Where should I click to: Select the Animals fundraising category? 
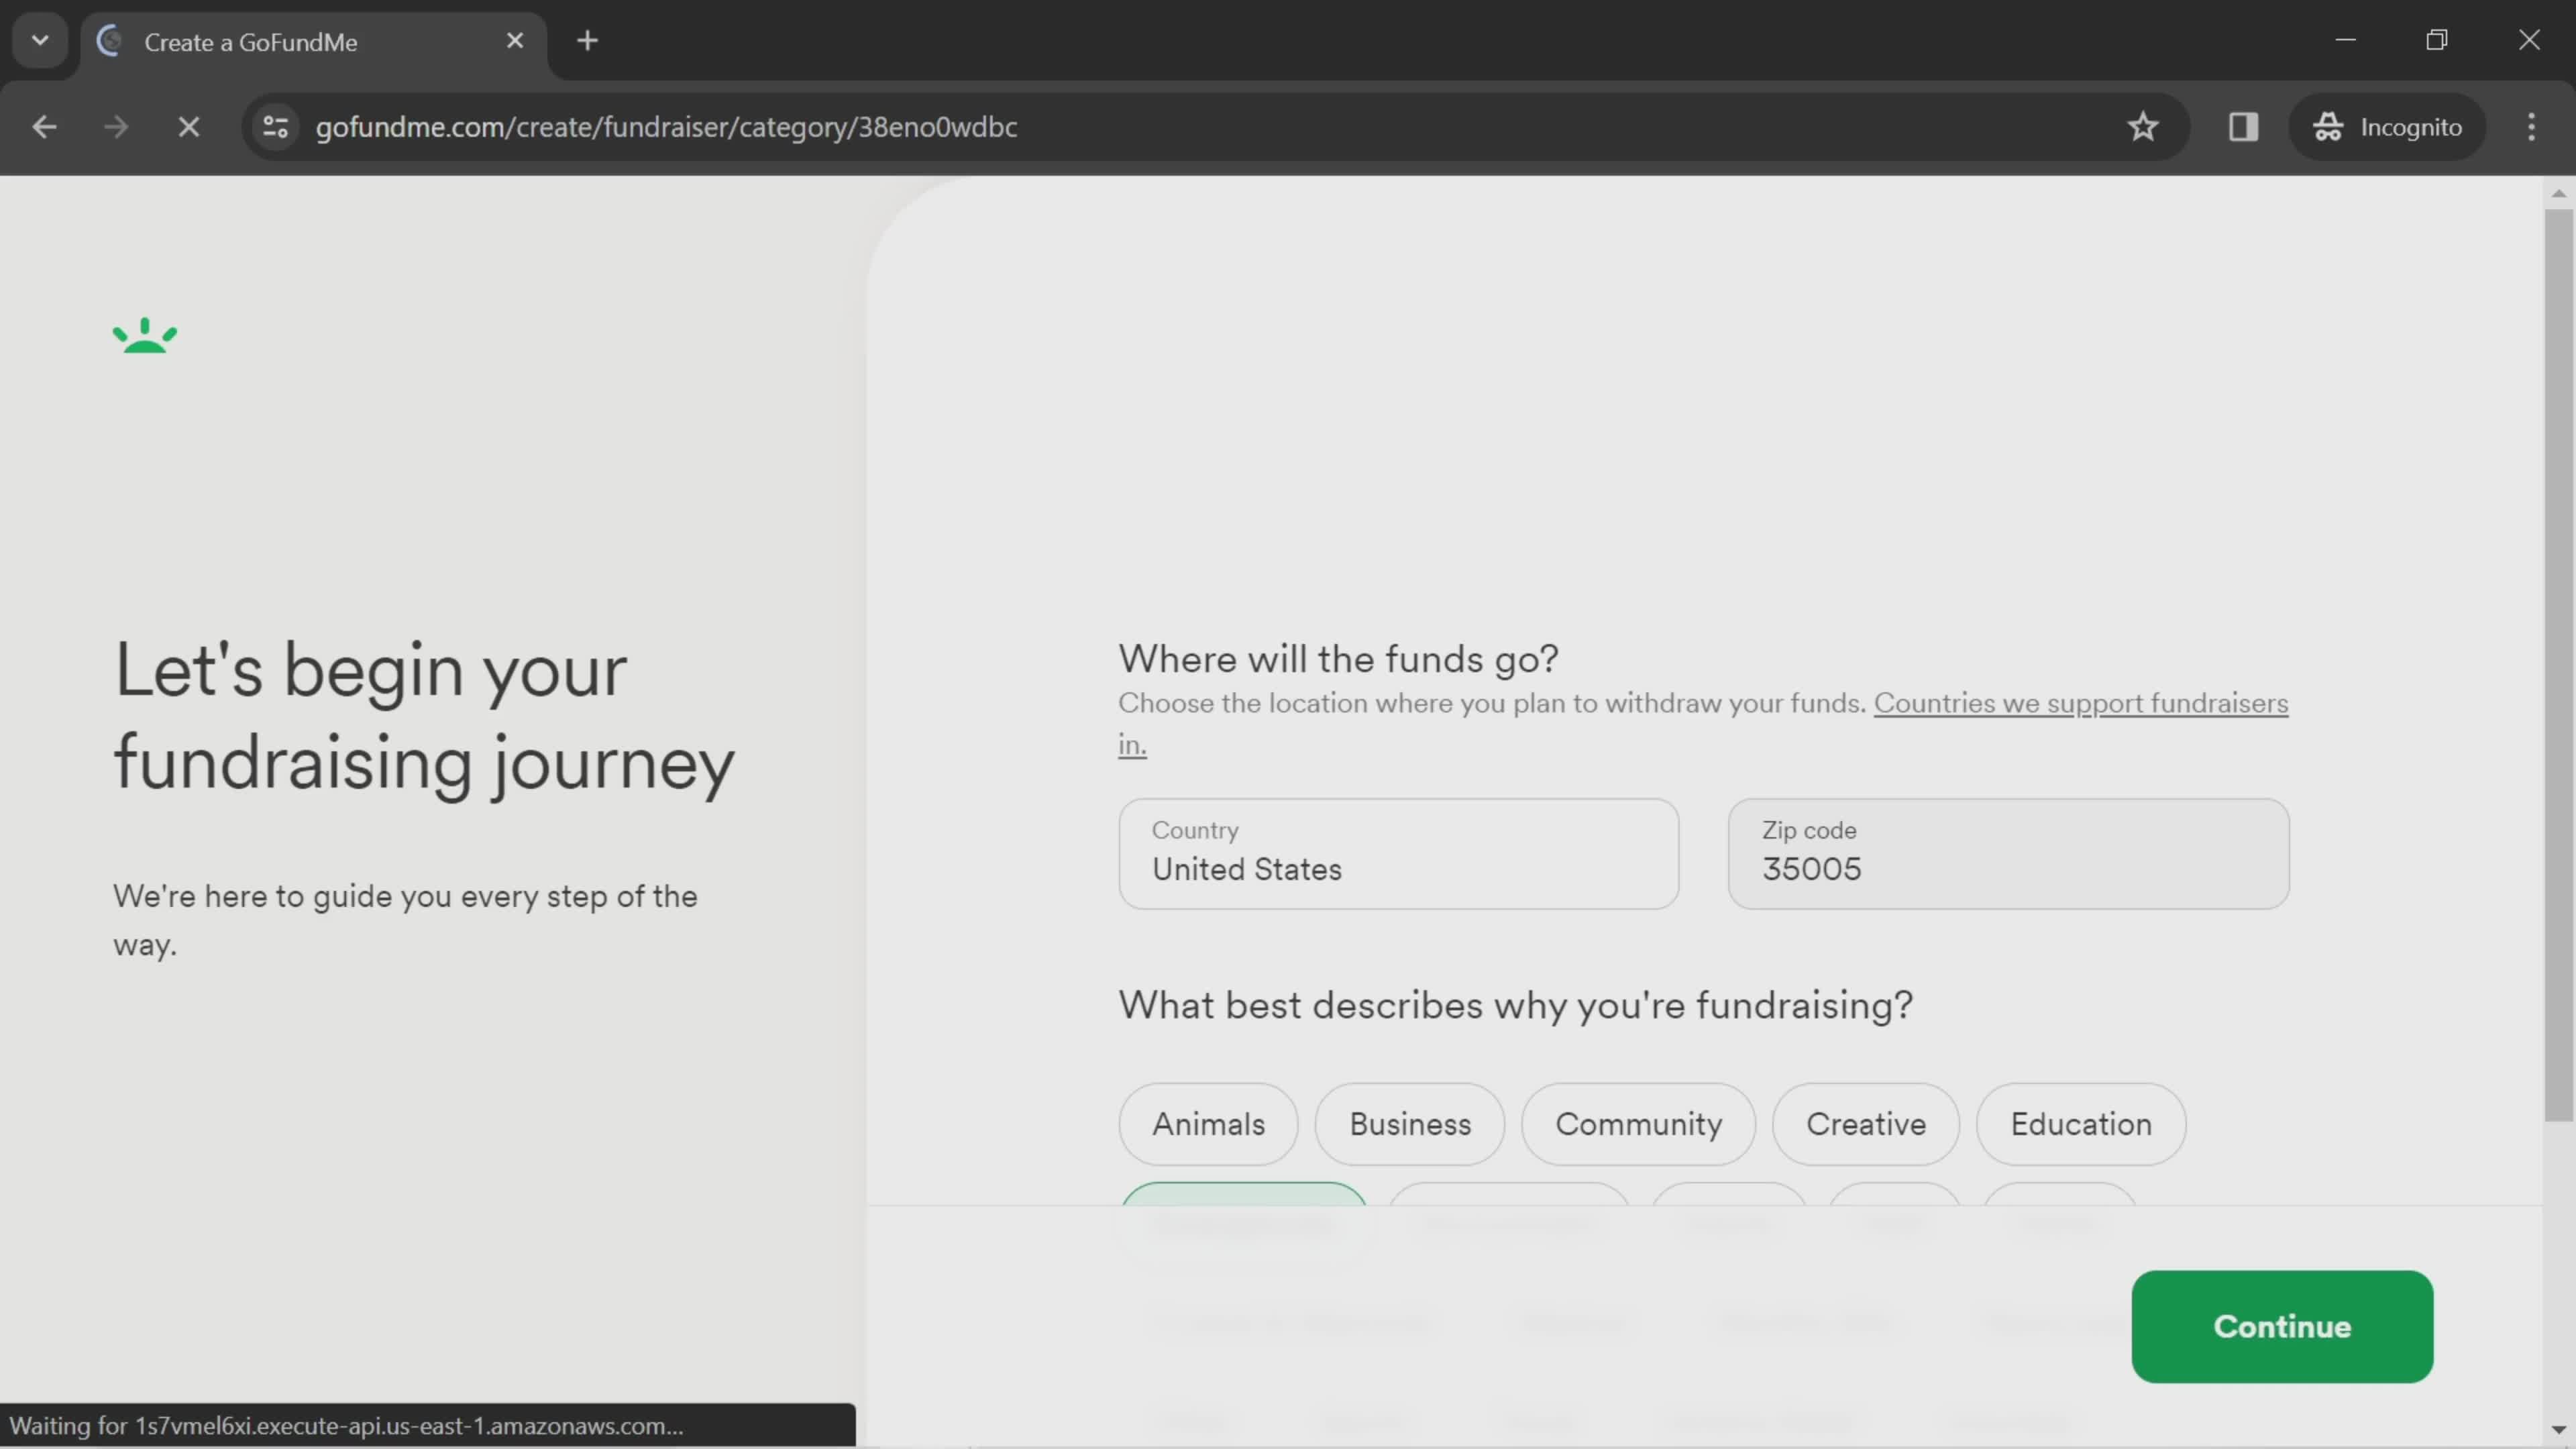pyautogui.click(x=1208, y=1124)
